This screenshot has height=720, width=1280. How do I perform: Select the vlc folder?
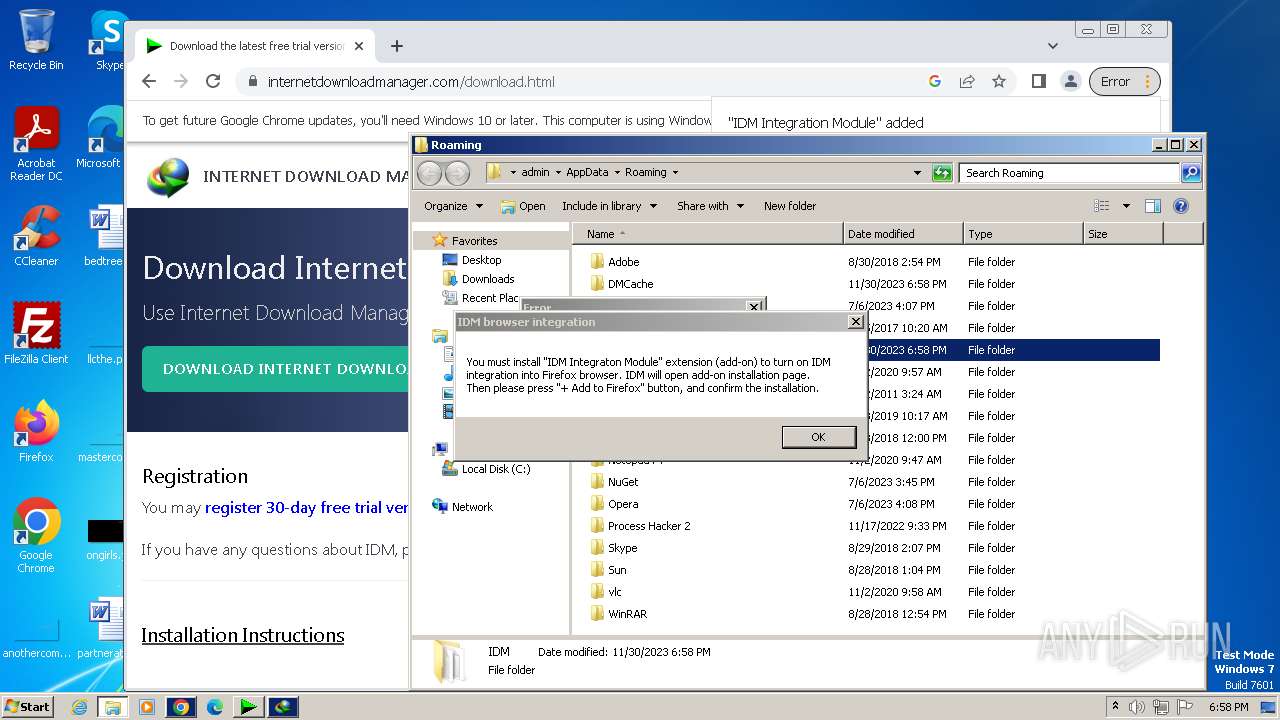pos(614,592)
